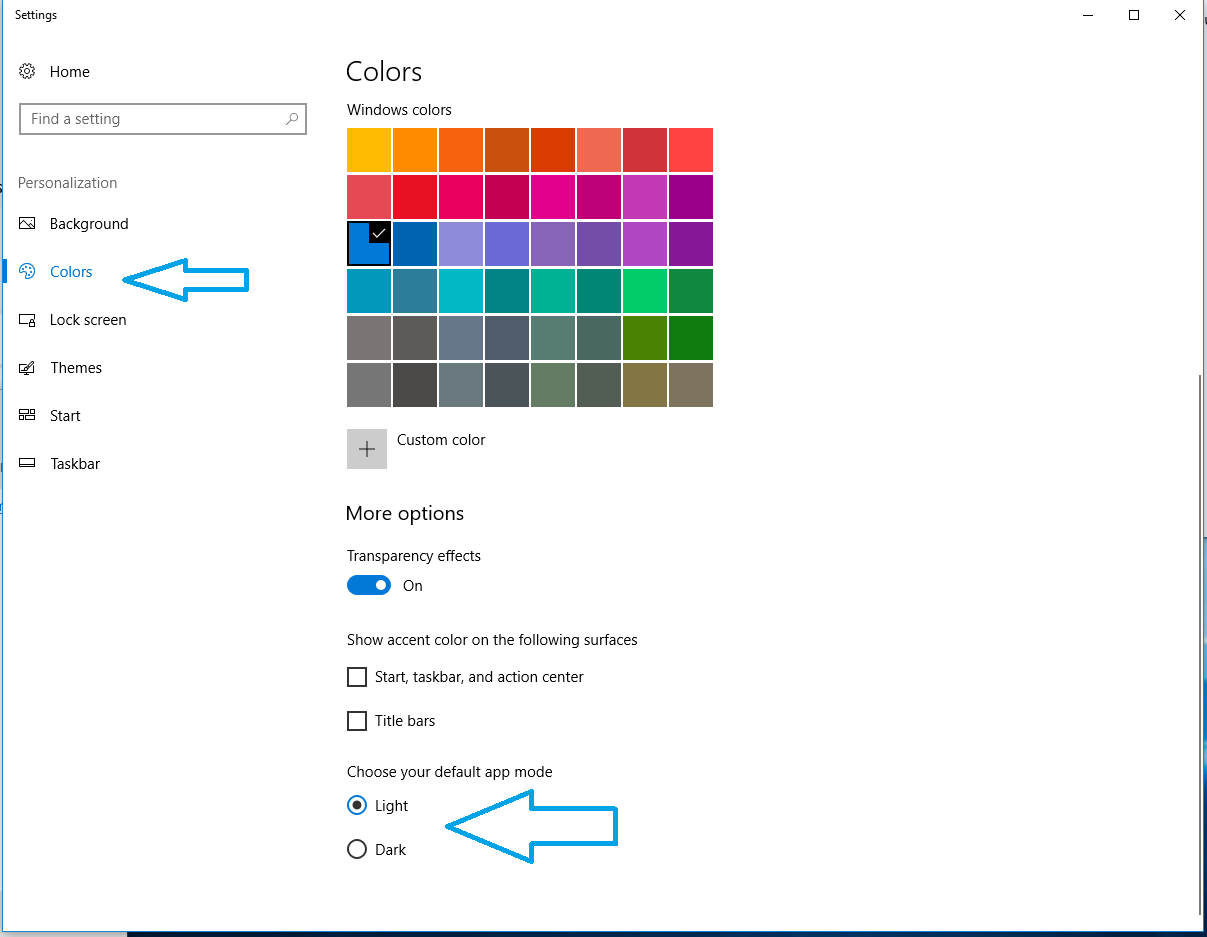The width and height of the screenshot is (1207, 937).
Task: Choose the bright green color swatch
Action: click(645, 291)
